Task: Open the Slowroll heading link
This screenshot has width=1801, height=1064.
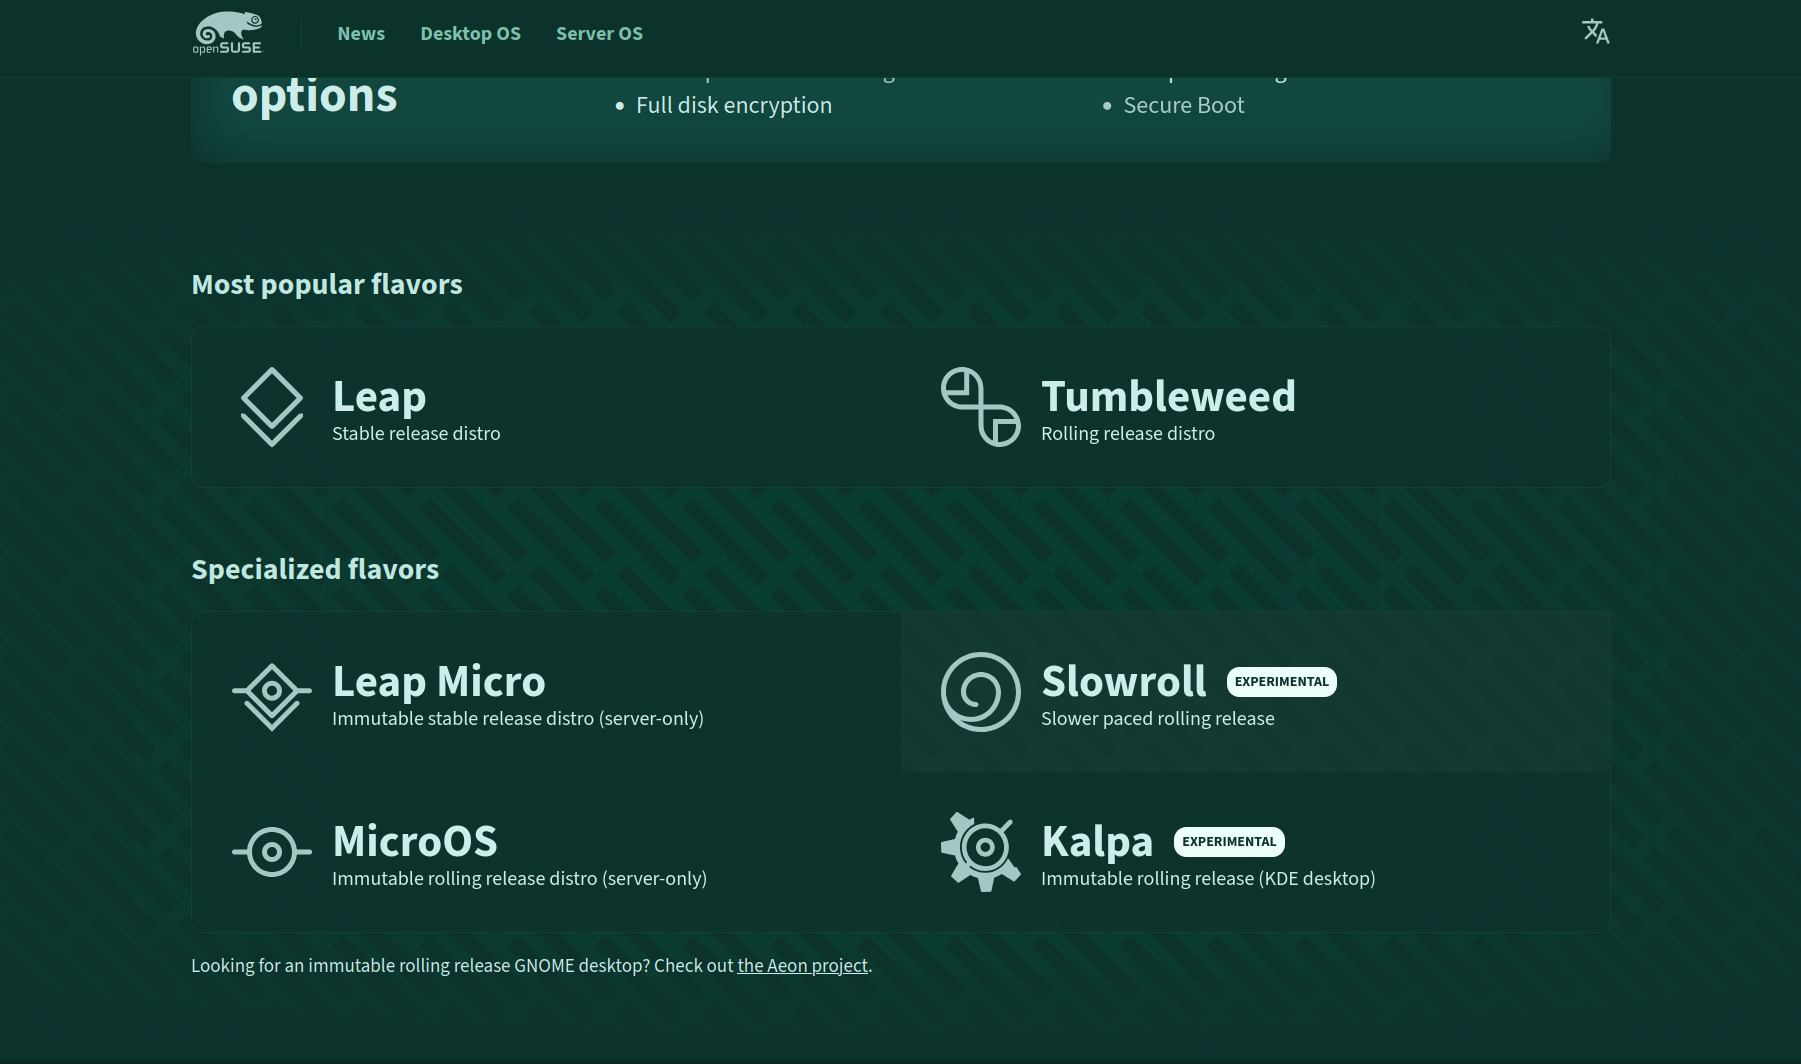Action: [1124, 681]
